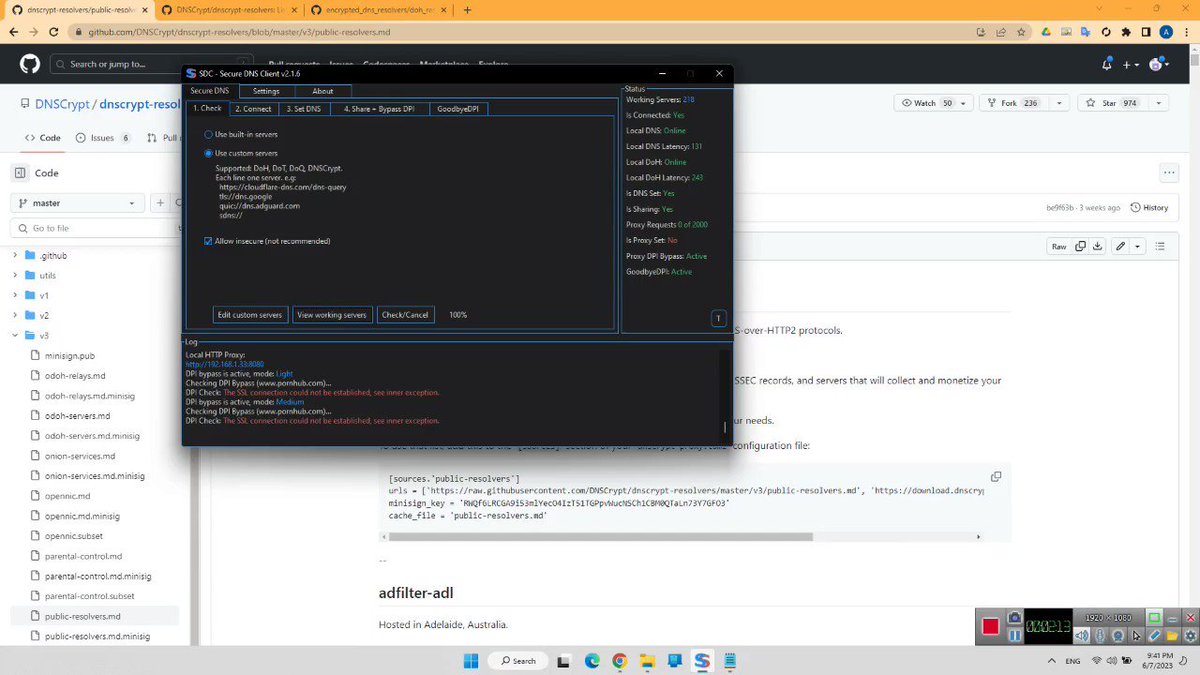Copy raw file contents icon
Viewport: 1200px width, 675px height.
(1081, 246)
